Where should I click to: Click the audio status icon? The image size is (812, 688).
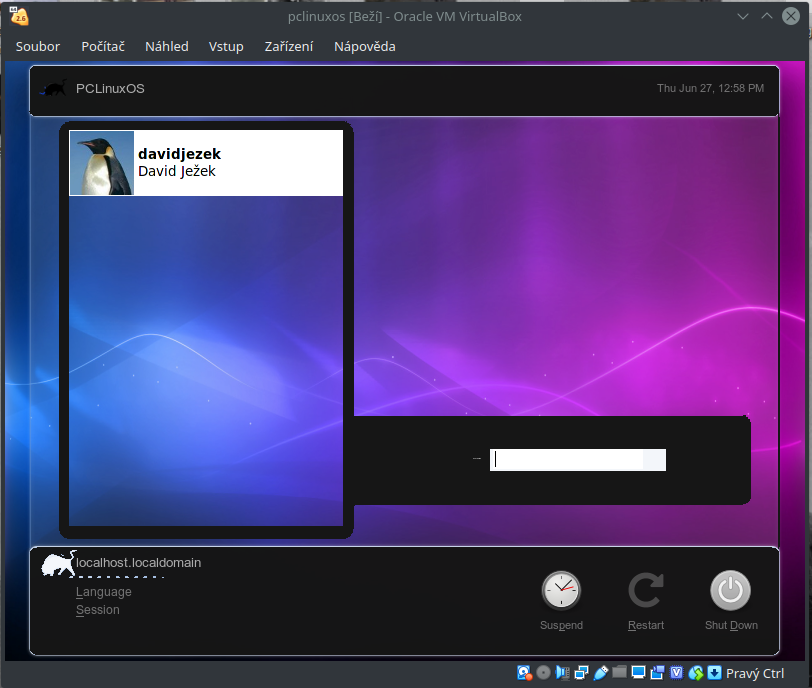click(x=561, y=672)
